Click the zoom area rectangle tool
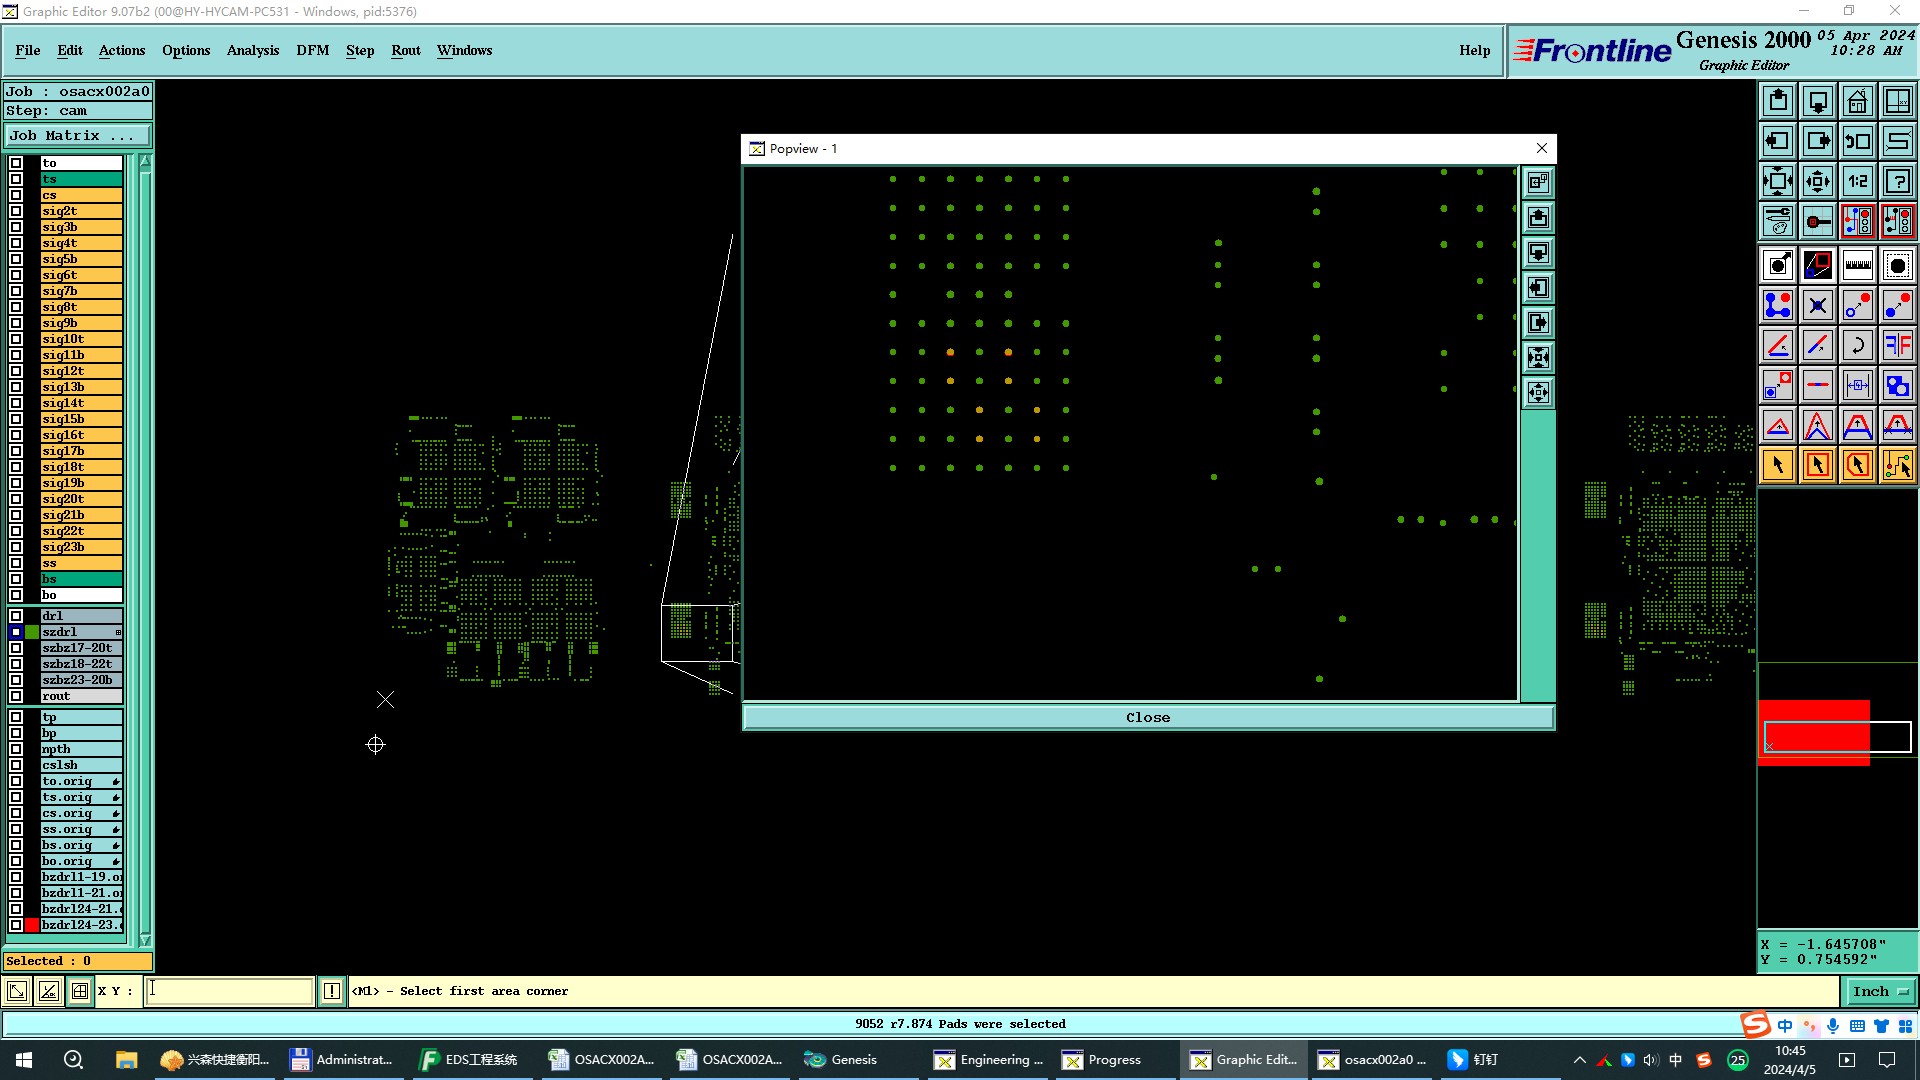Viewport: 1920px width, 1080px height. (1897, 101)
